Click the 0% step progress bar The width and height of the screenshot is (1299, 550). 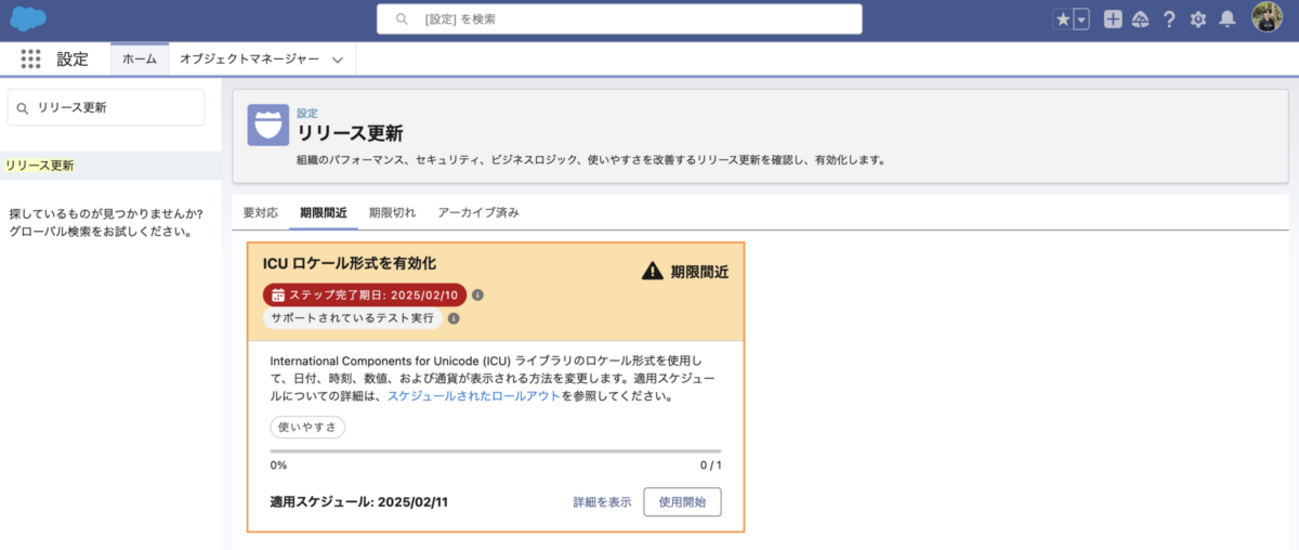click(x=495, y=452)
